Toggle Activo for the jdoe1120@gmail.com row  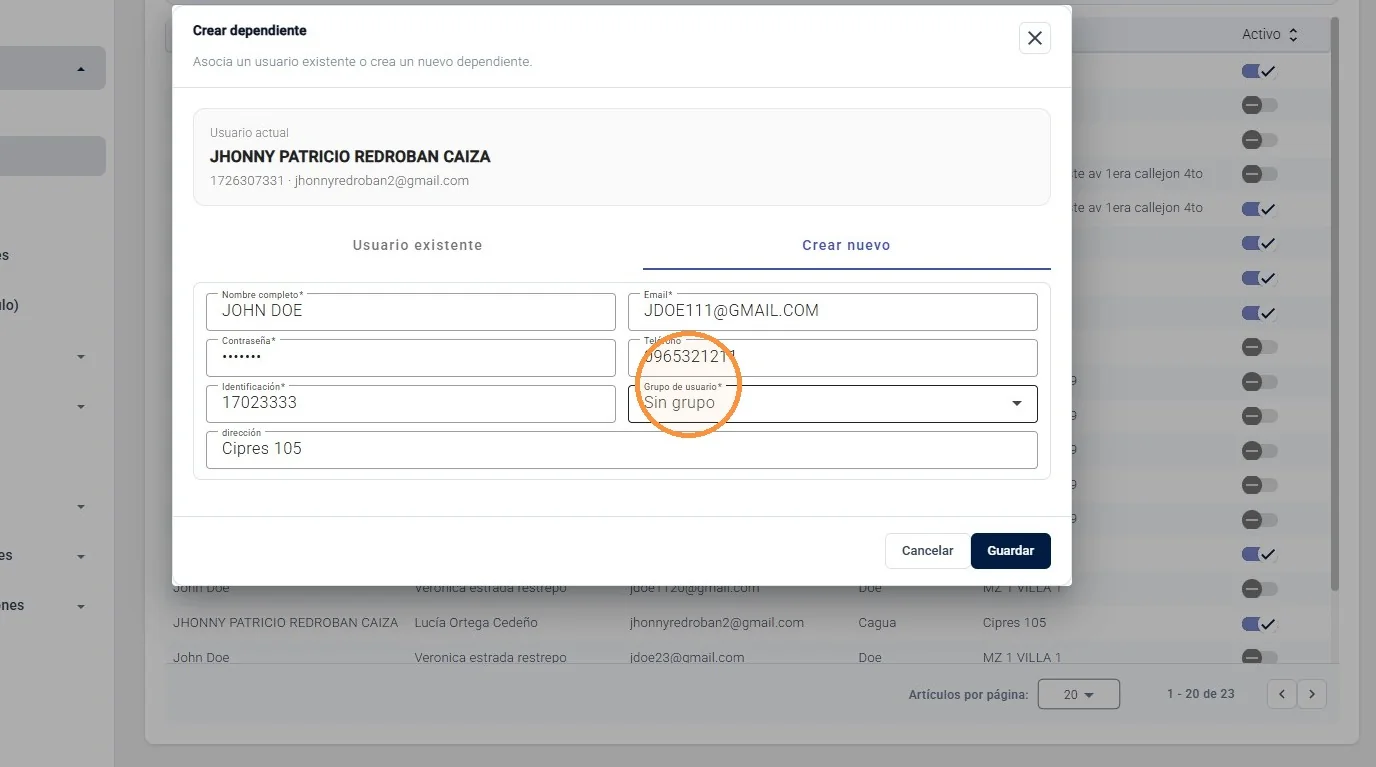[x=1260, y=589]
